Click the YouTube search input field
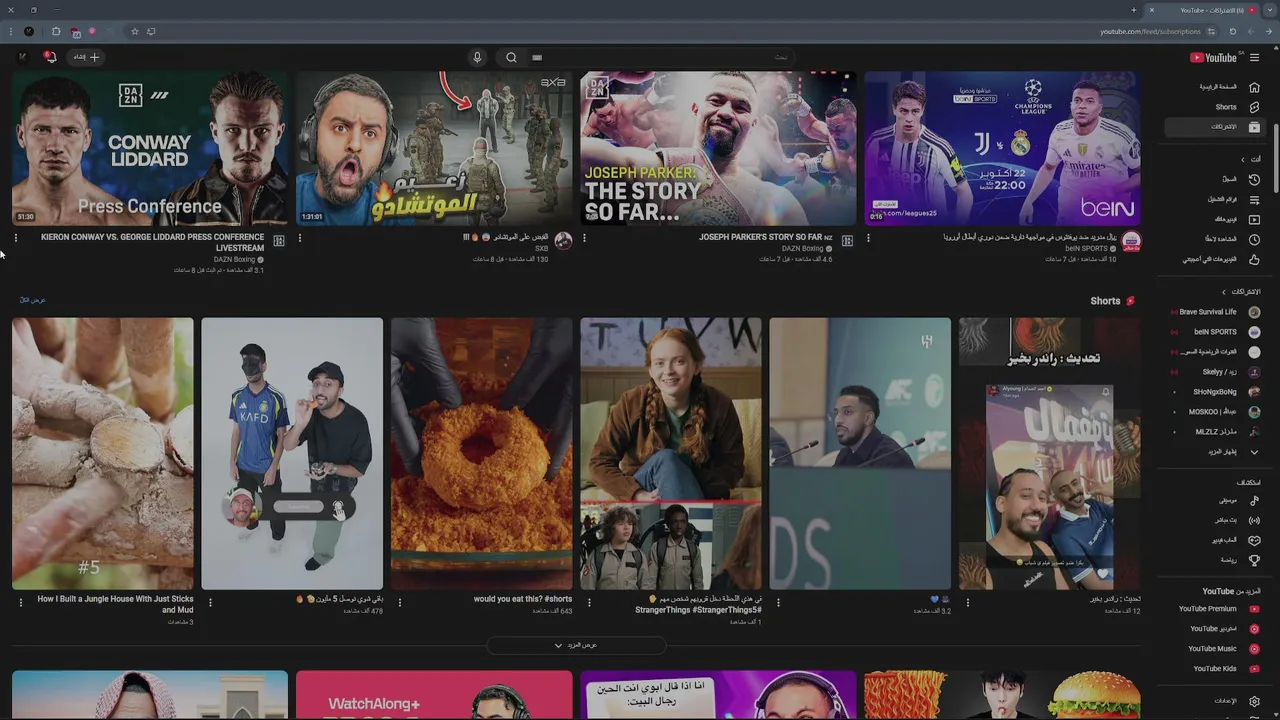Image resolution: width=1280 pixels, height=720 pixels. click(660, 57)
